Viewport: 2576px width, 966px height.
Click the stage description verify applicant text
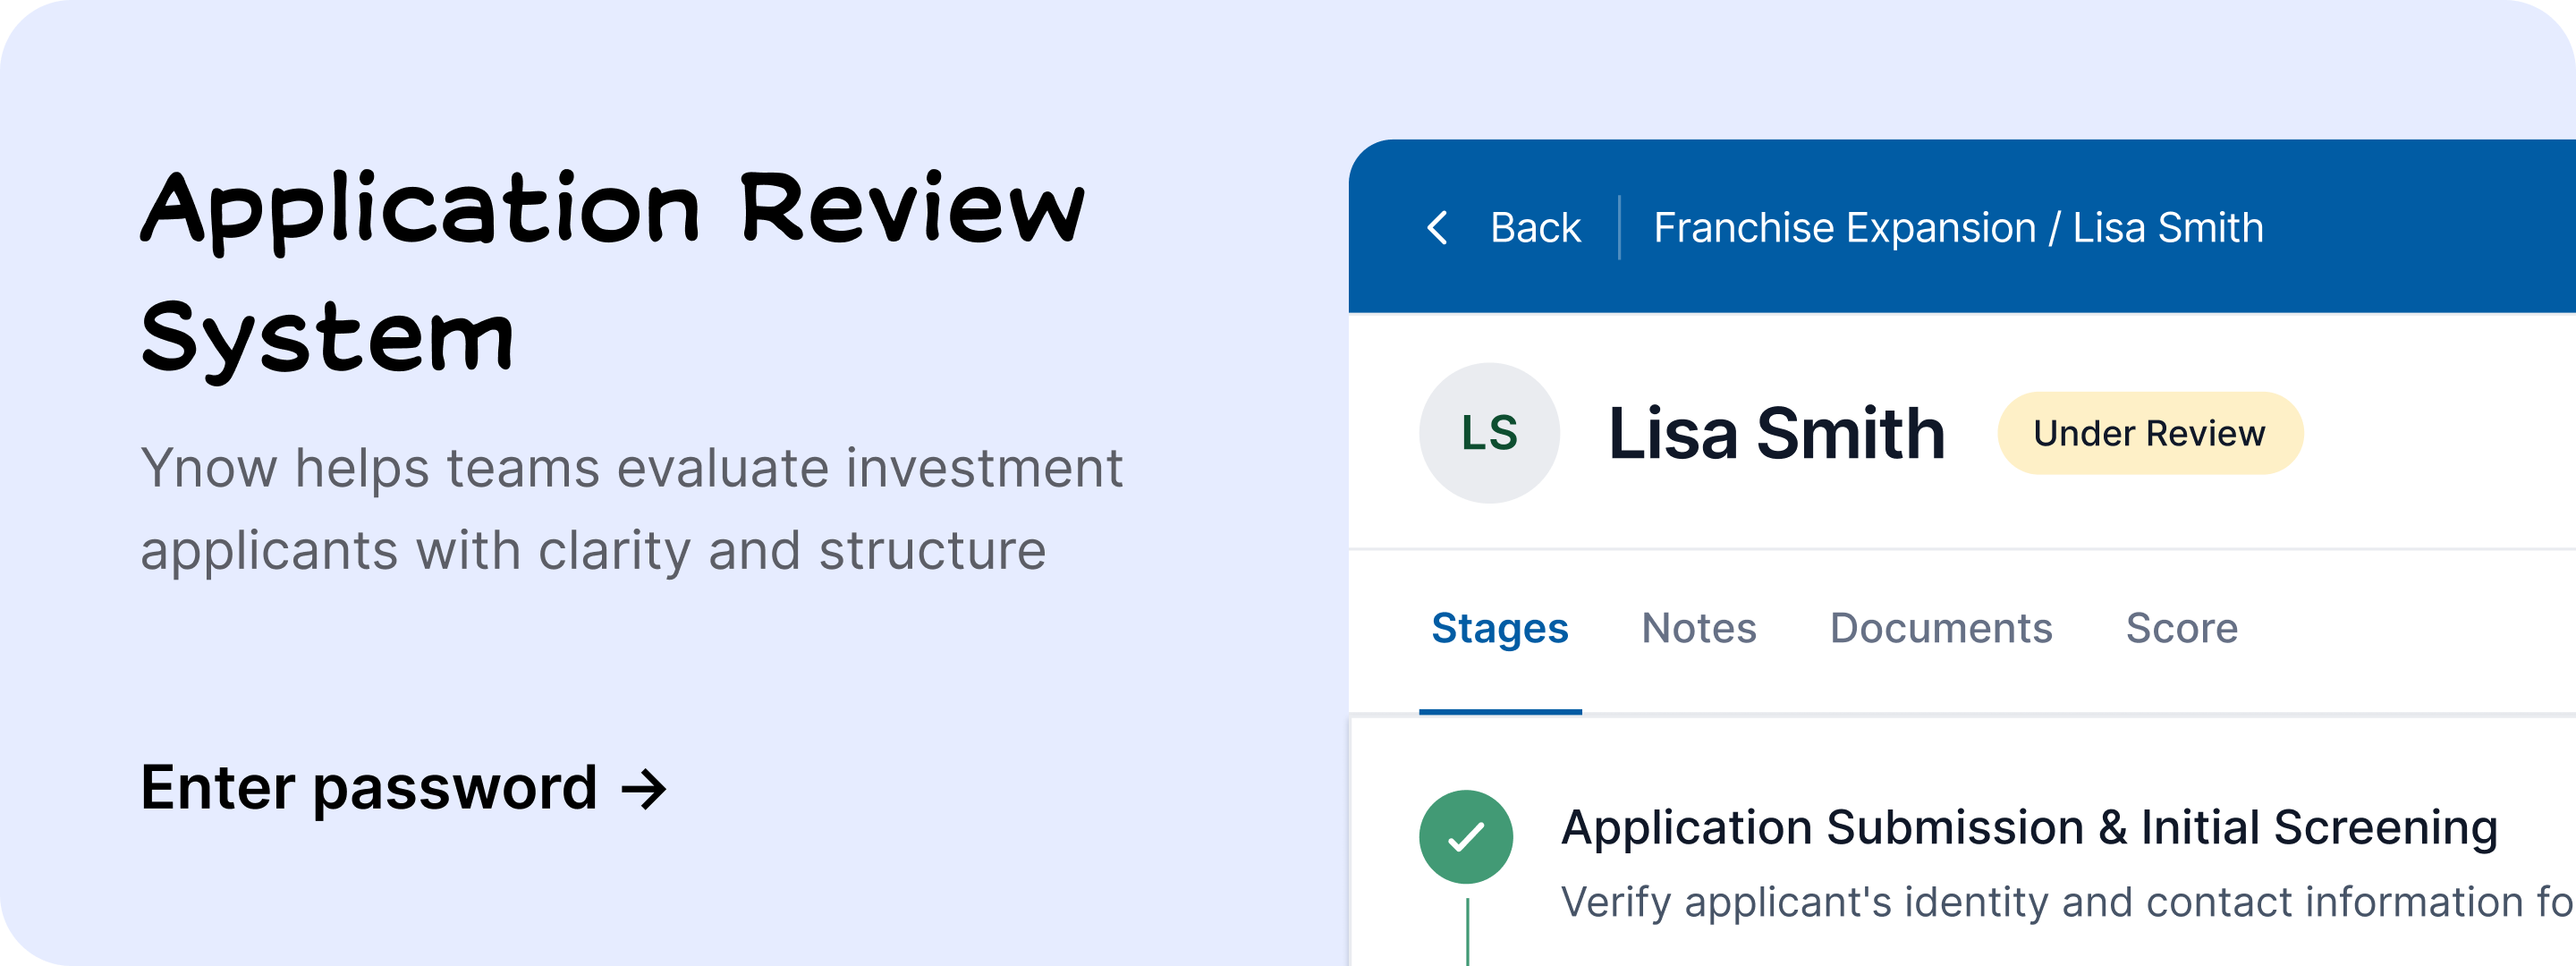coord(2060,903)
